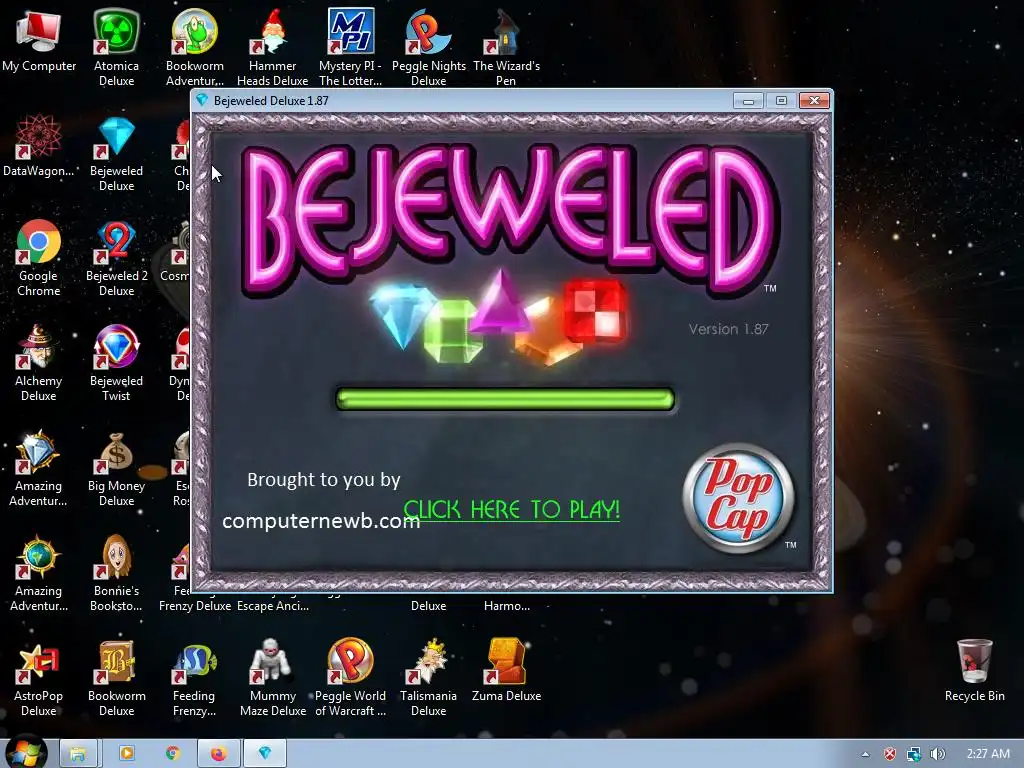Image resolution: width=1024 pixels, height=768 pixels.
Task: Open Mystery PI The Lottery shortcut
Action: coord(351,47)
